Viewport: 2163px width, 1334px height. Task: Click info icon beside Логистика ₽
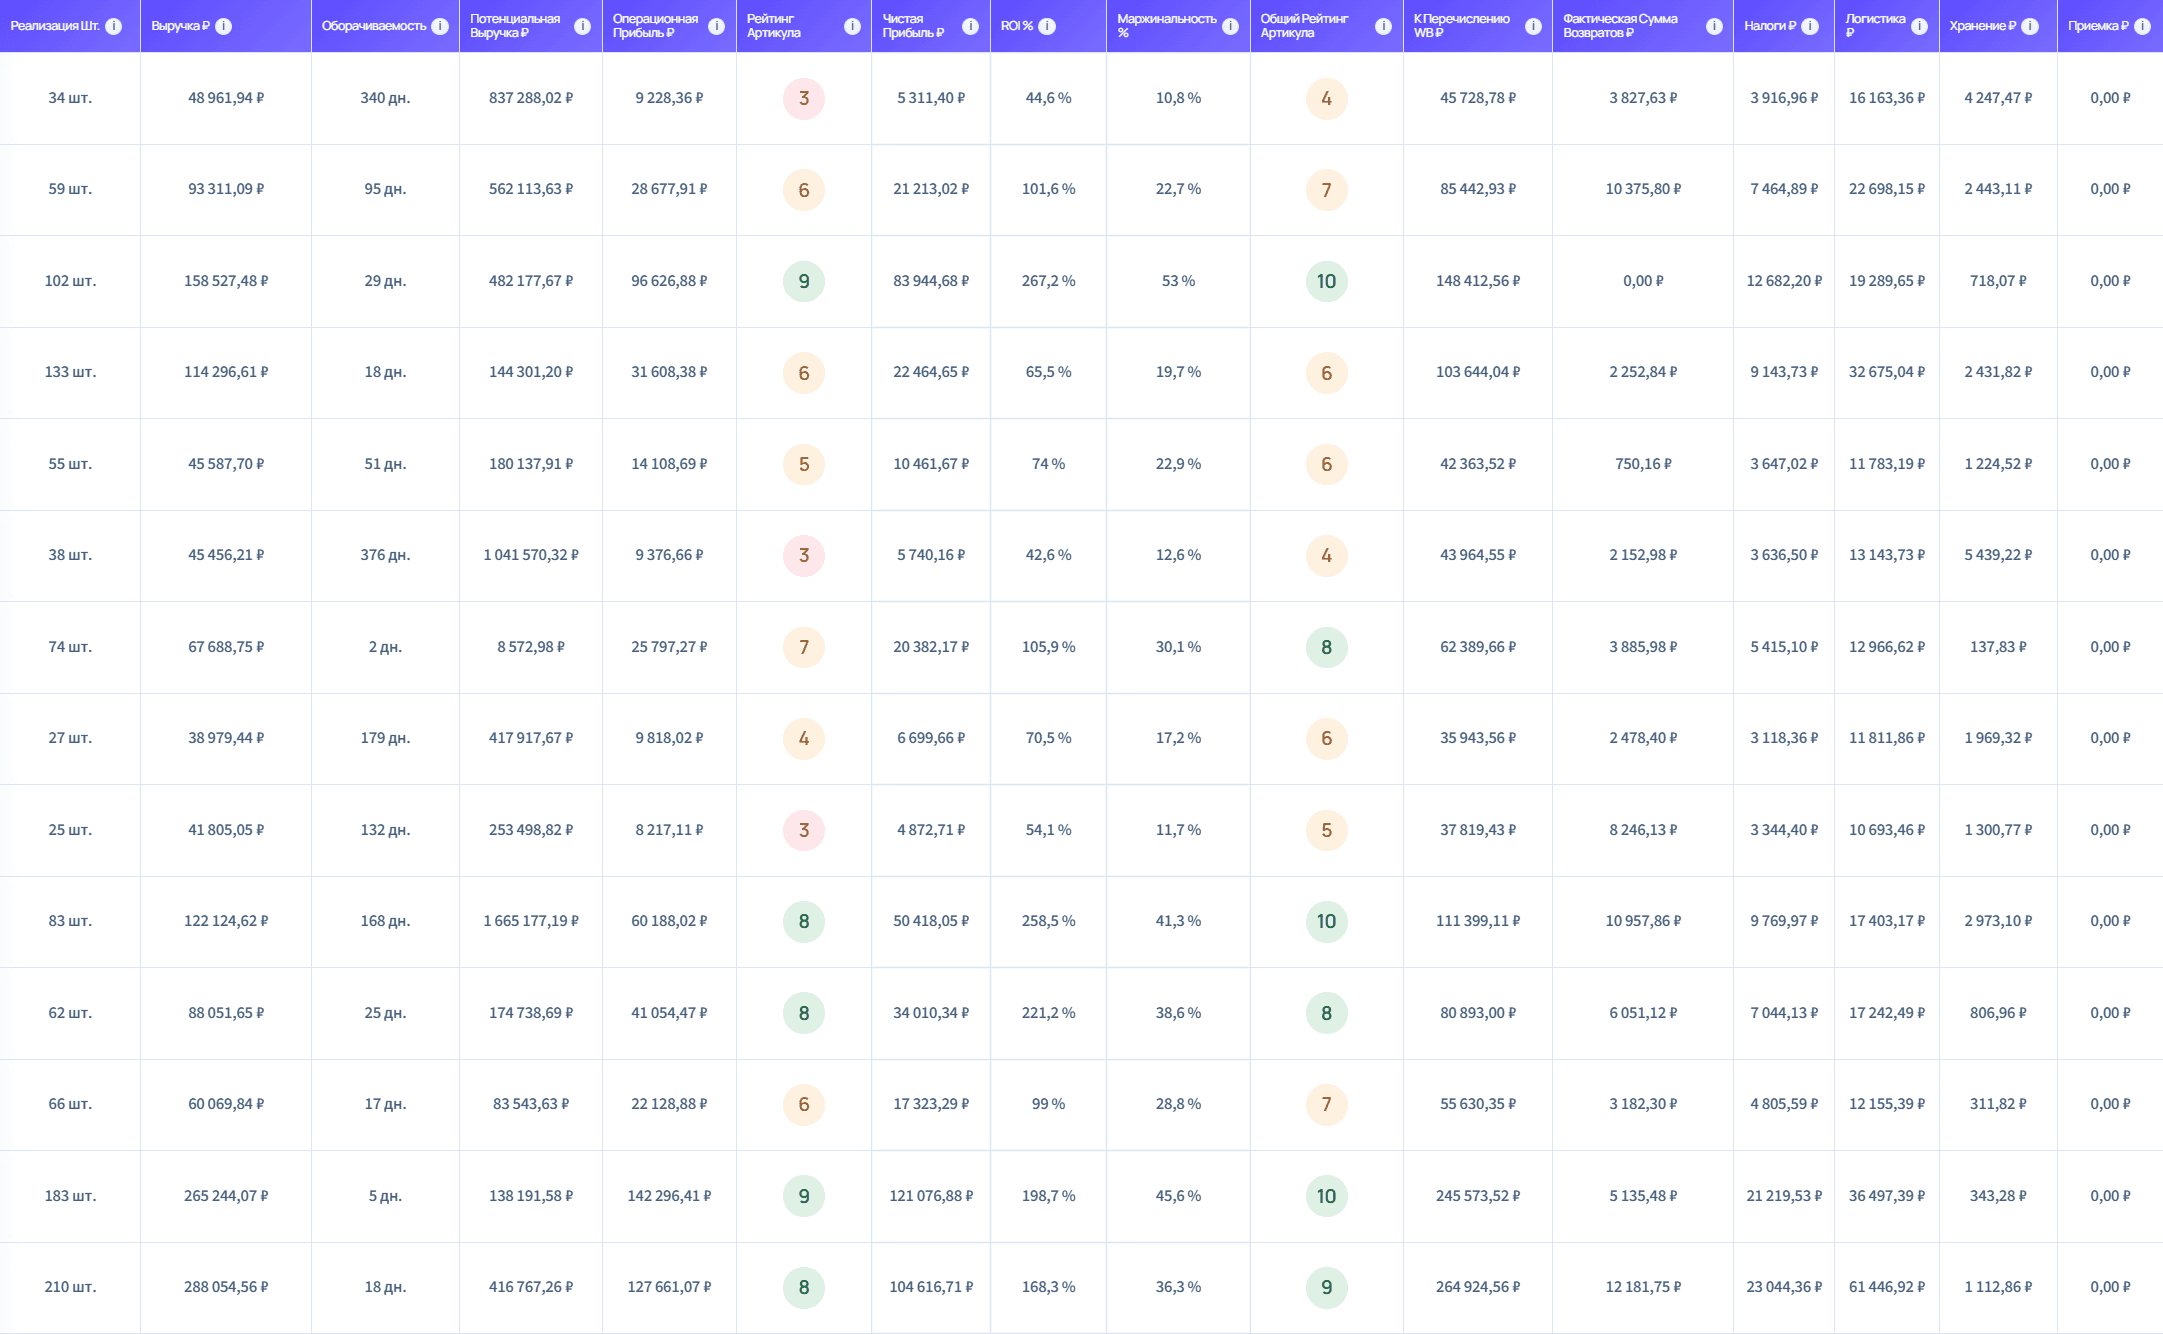coord(1919,26)
